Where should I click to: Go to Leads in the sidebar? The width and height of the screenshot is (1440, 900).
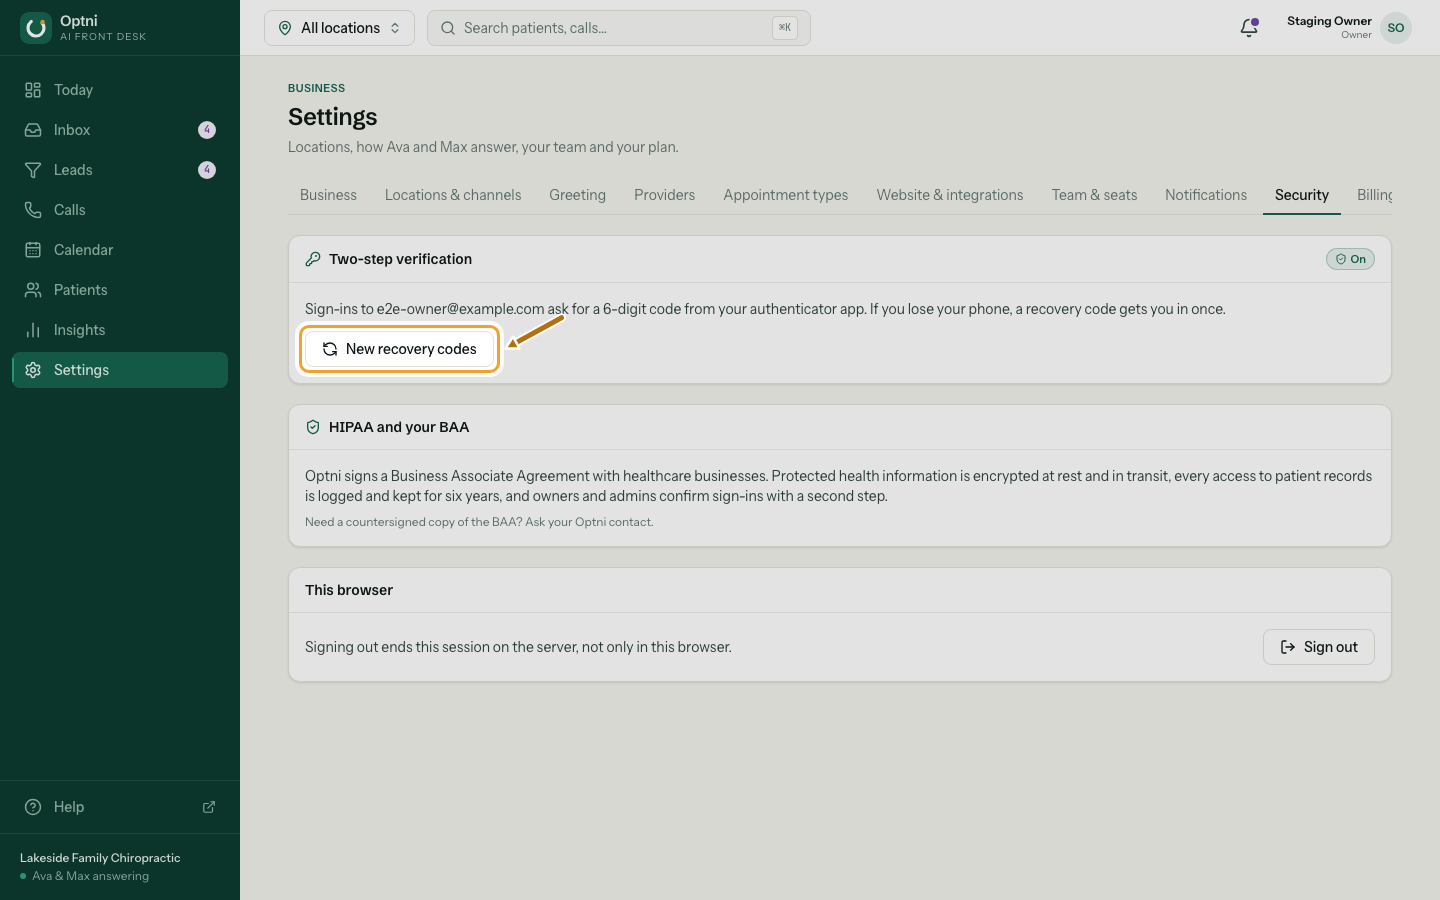click(120, 170)
